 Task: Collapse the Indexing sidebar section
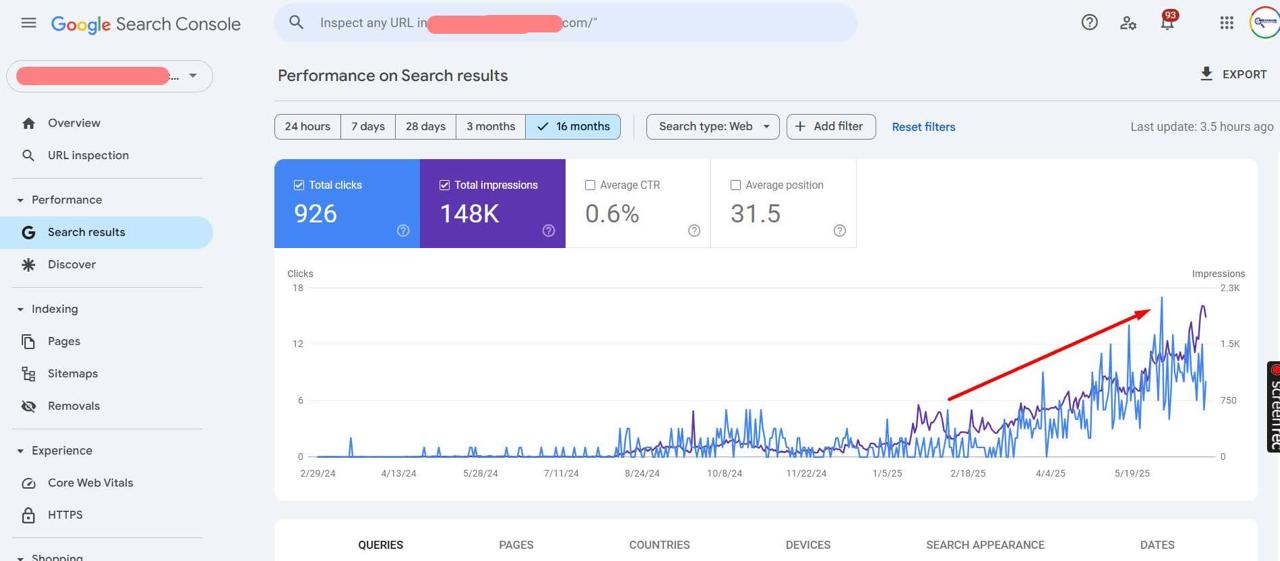(20, 309)
